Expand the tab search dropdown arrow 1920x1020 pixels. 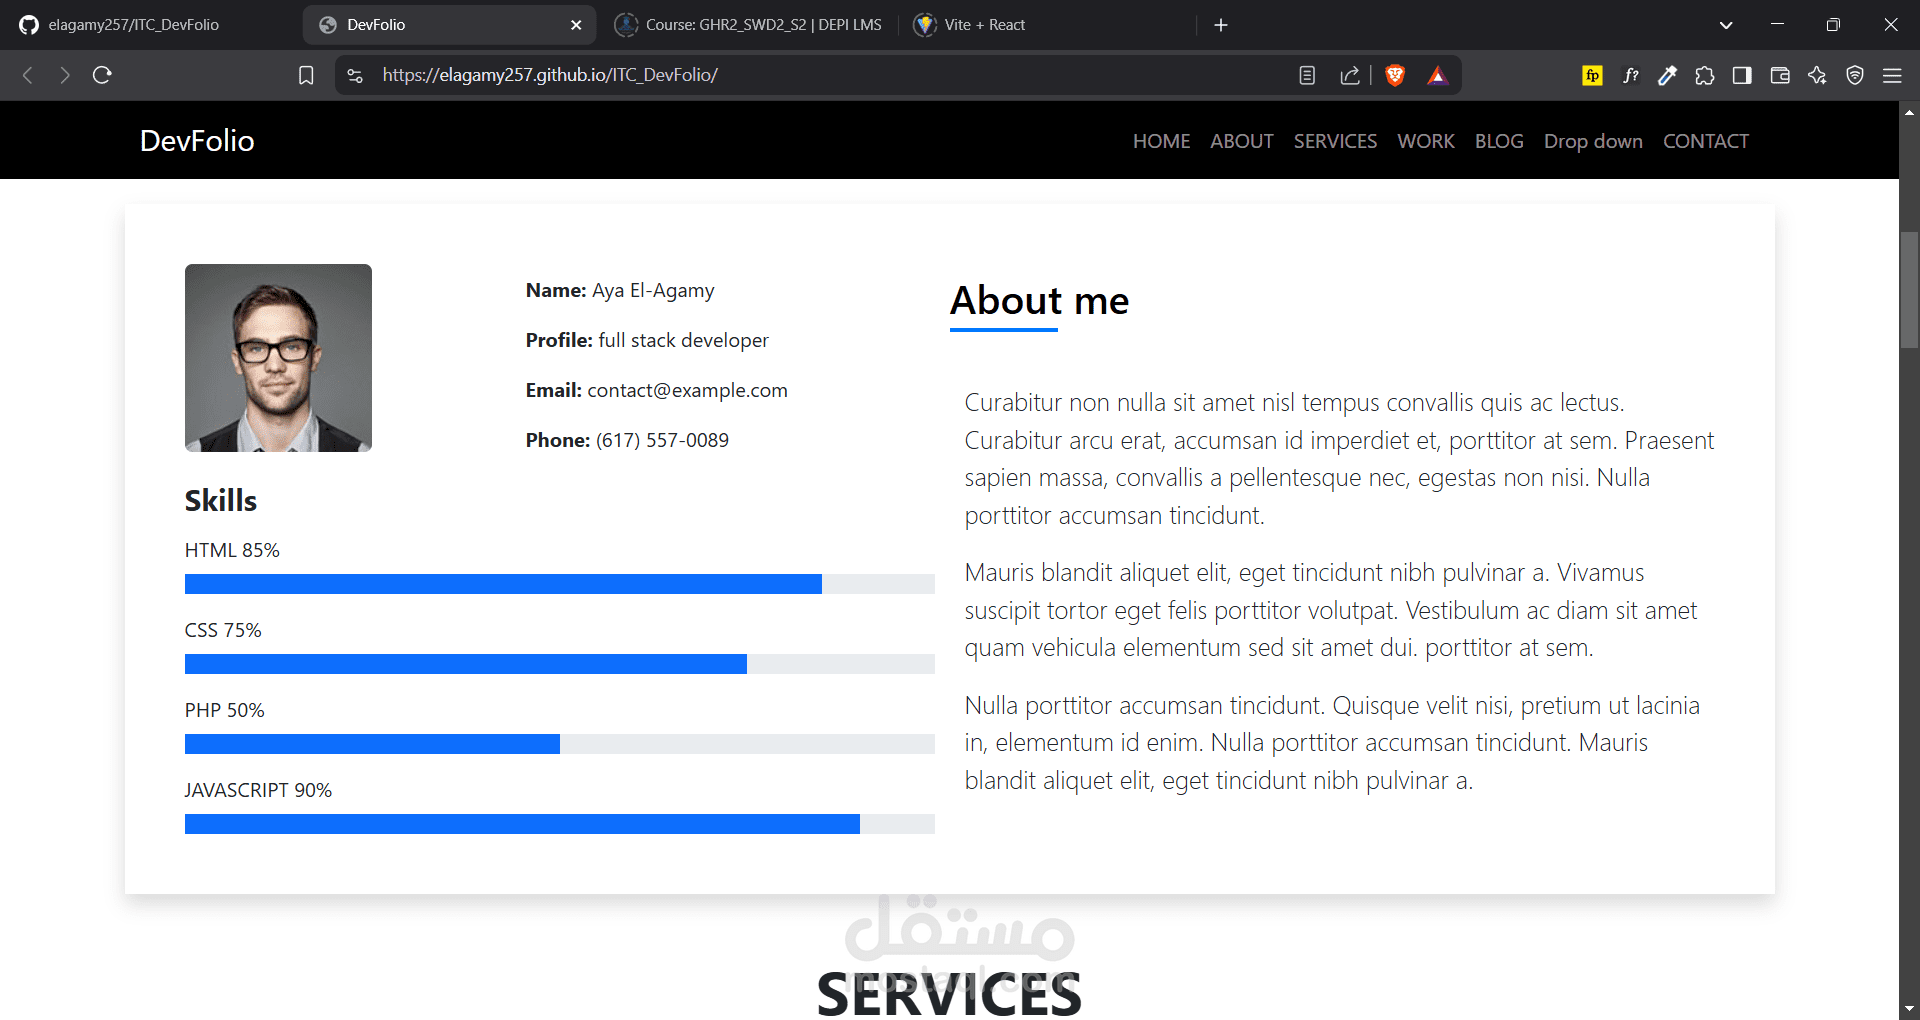coord(1726,25)
